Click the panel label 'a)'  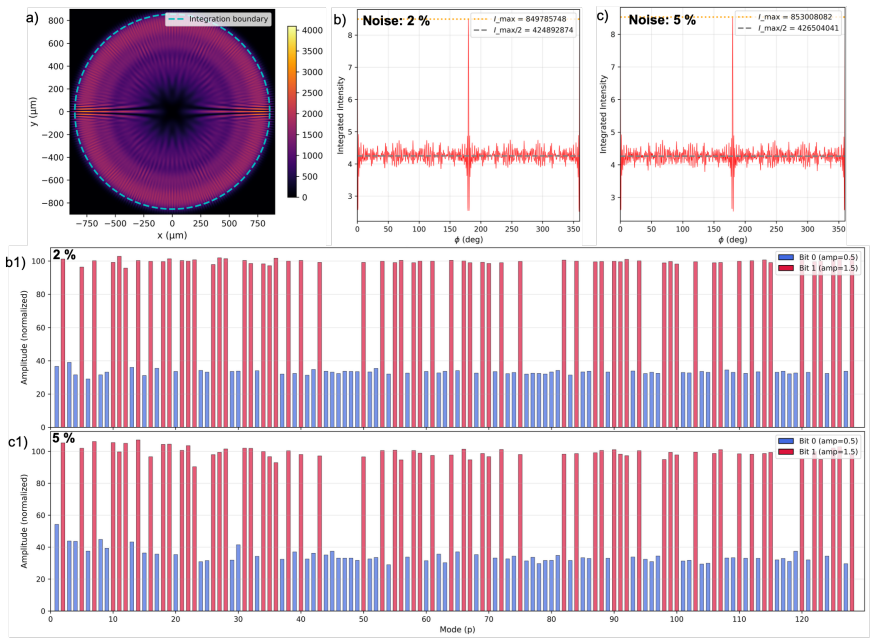click(x=32, y=18)
